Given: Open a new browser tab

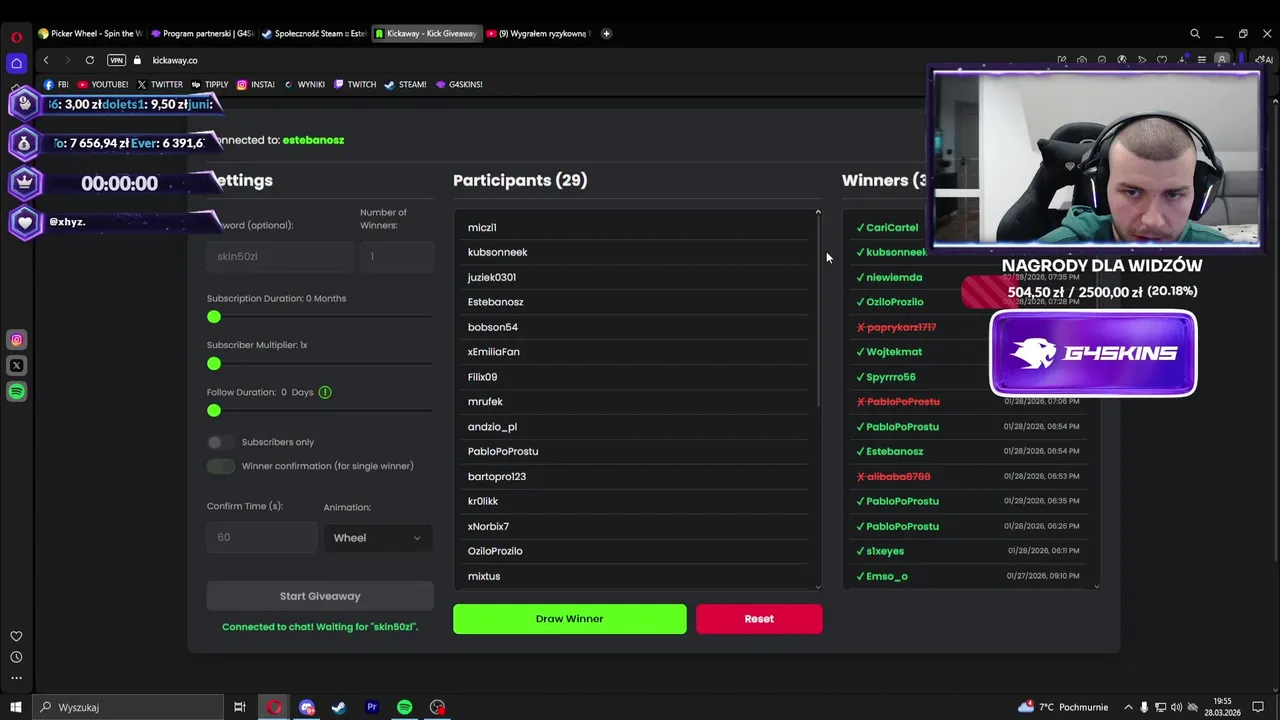Looking at the screenshot, I should (606, 33).
